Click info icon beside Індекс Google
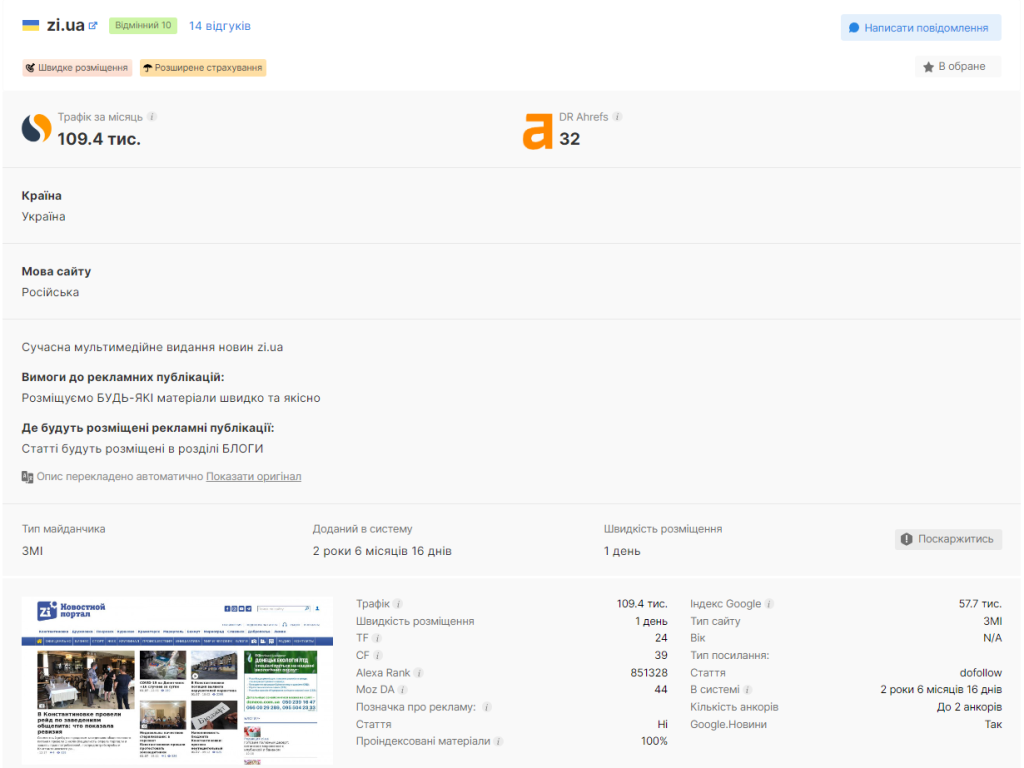Viewport: 1024px width, 768px height. [x=769, y=604]
